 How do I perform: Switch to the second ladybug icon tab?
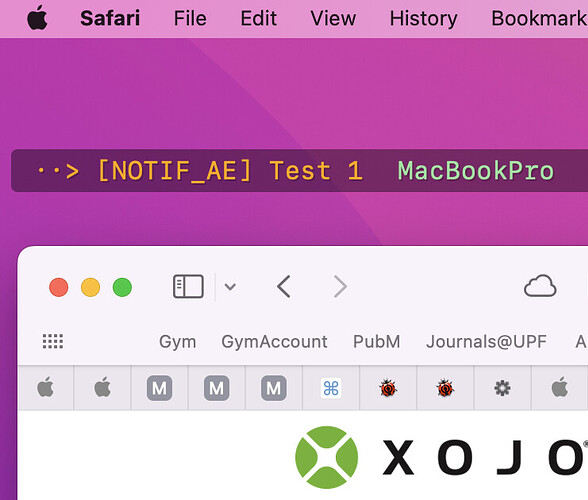pyautogui.click(x=445, y=387)
